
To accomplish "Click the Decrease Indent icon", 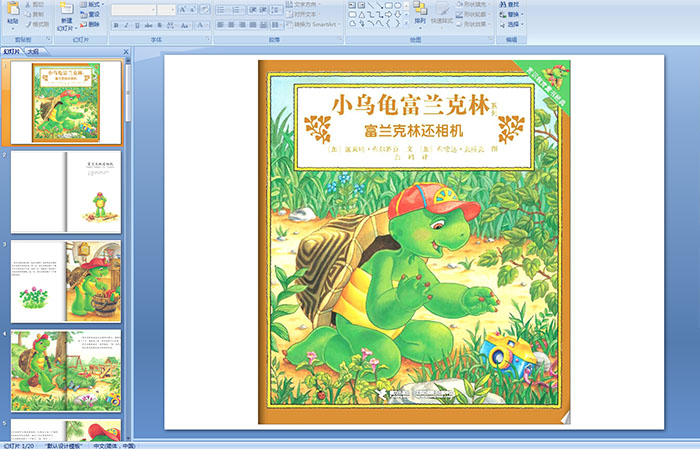I will 253,10.
